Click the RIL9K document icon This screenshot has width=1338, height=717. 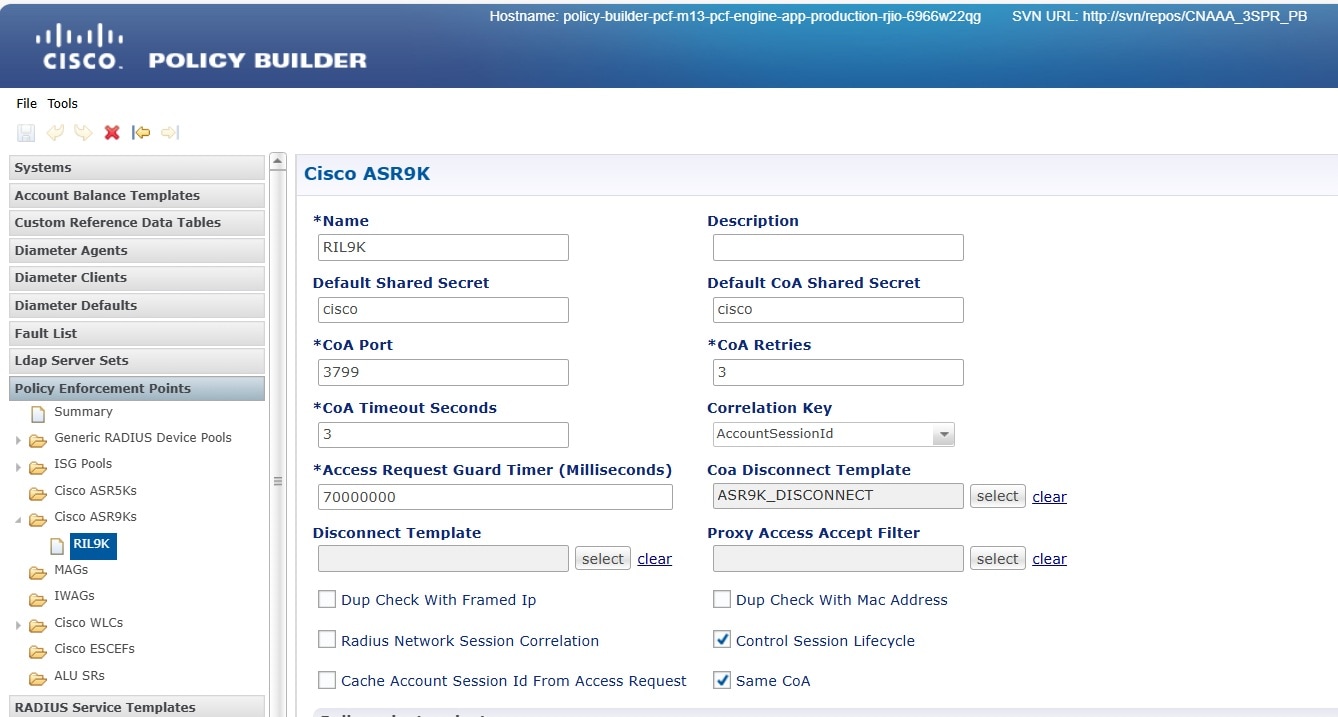[58, 546]
